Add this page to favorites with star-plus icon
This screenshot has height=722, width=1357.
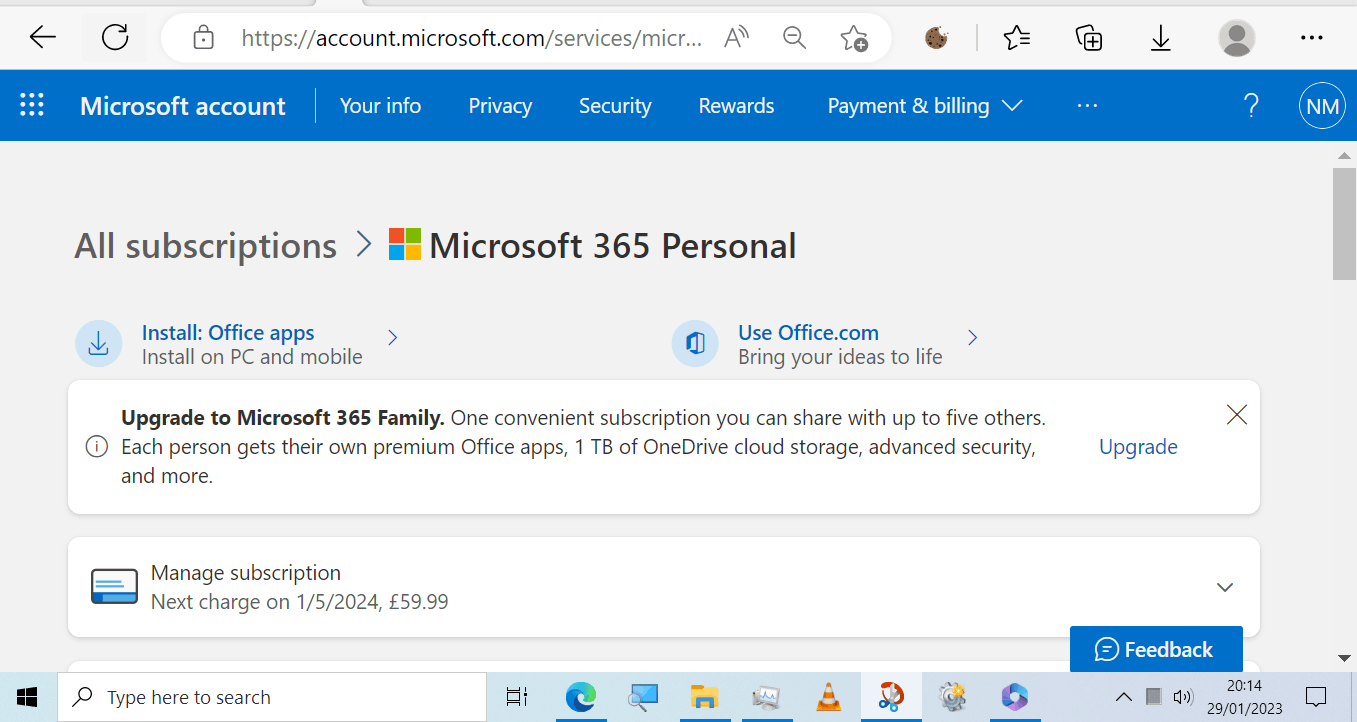pyautogui.click(x=854, y=38)
